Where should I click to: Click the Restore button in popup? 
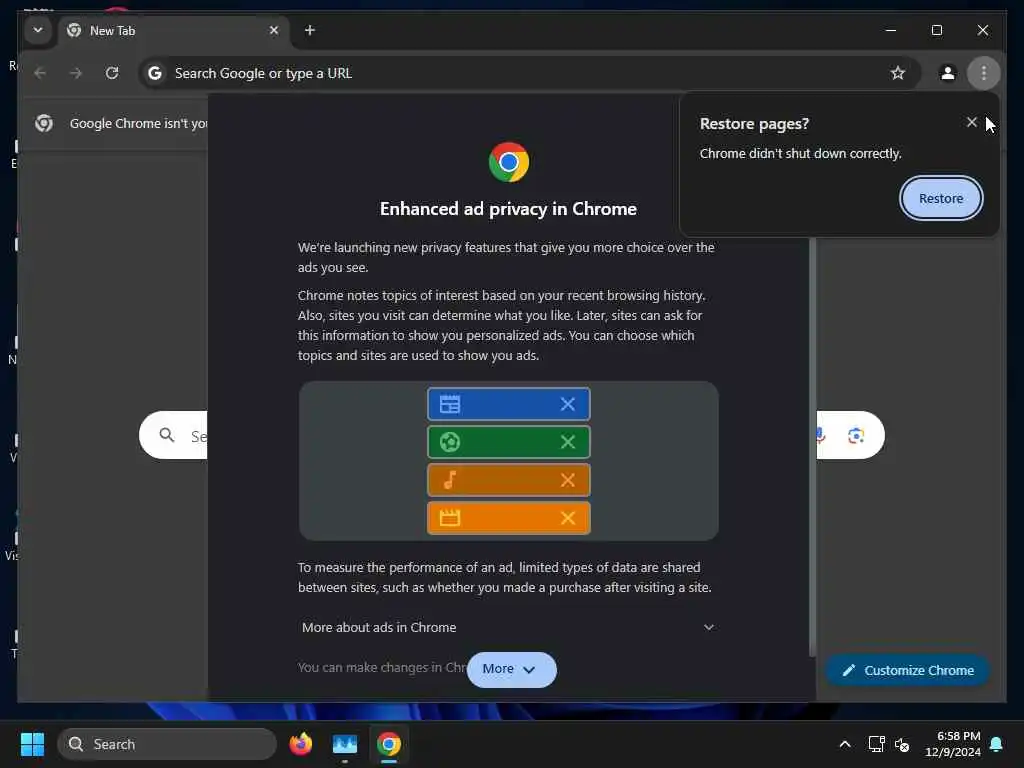940,198
